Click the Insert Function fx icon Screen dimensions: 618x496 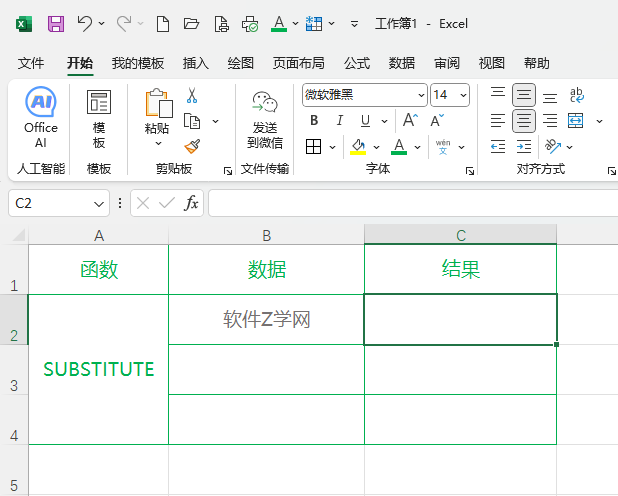[x=191, y=203]
